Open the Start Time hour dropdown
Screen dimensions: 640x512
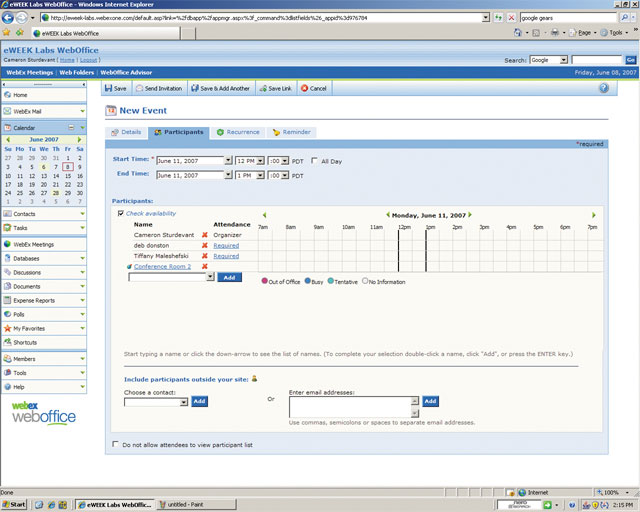[x=261, y=160]
